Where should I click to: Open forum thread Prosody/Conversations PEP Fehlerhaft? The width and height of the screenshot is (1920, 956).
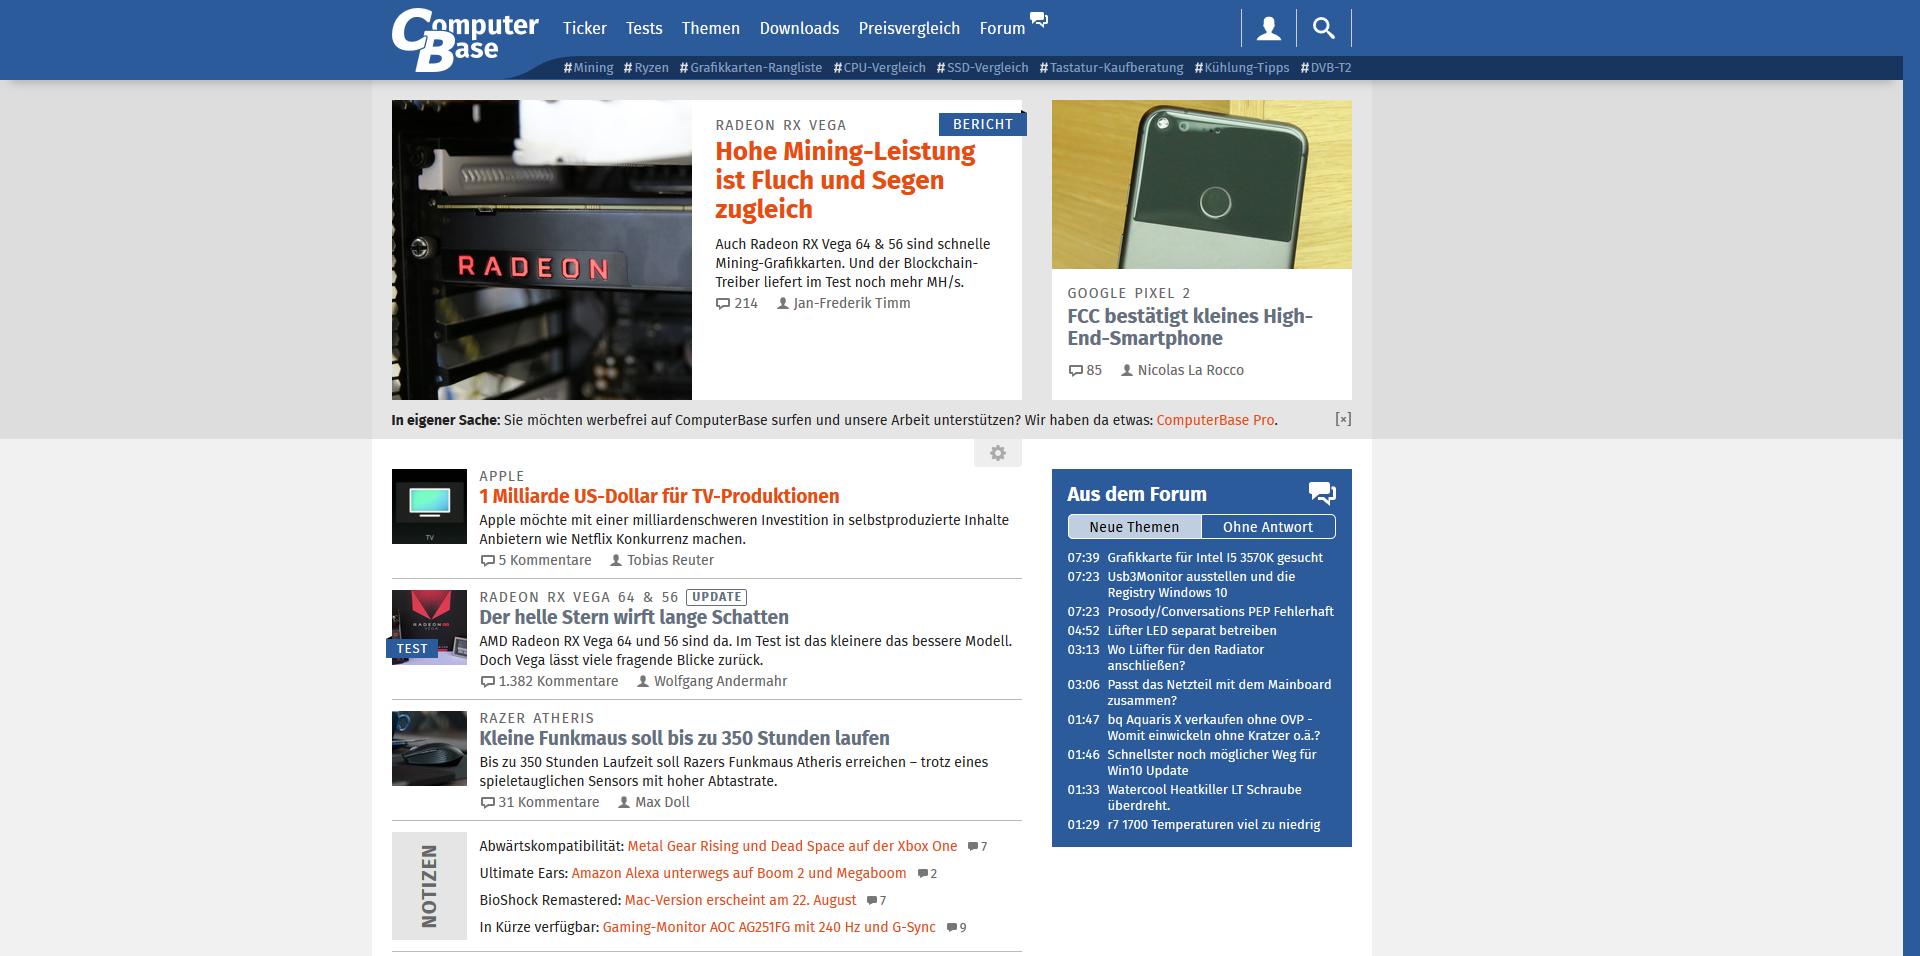tap(1220, 612)
